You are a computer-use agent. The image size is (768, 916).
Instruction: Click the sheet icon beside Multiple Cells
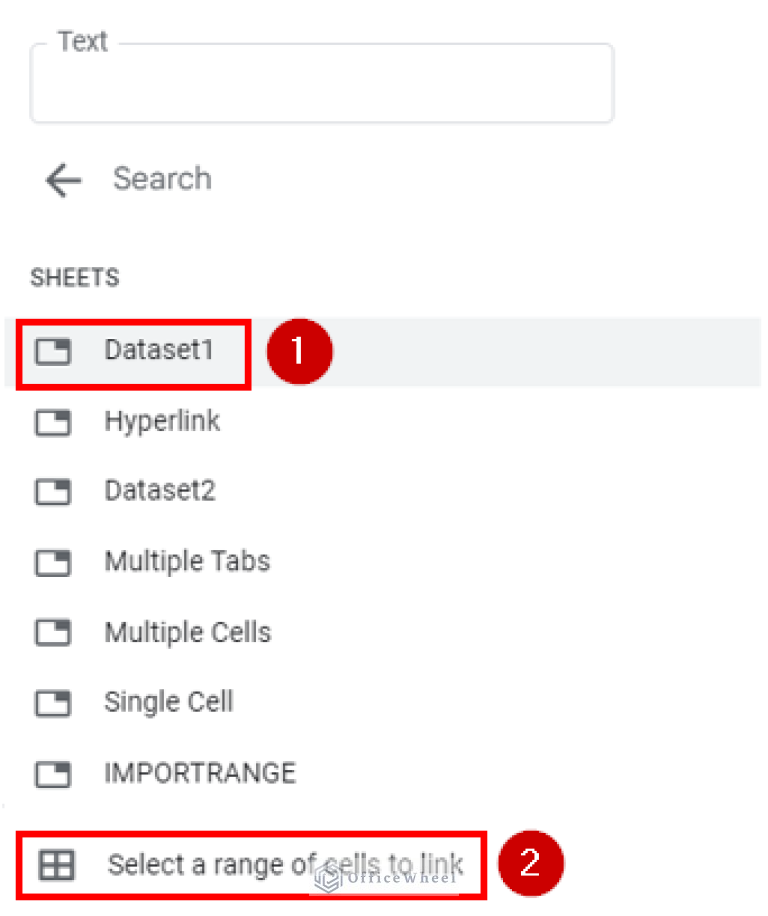(x=52, y=633)
